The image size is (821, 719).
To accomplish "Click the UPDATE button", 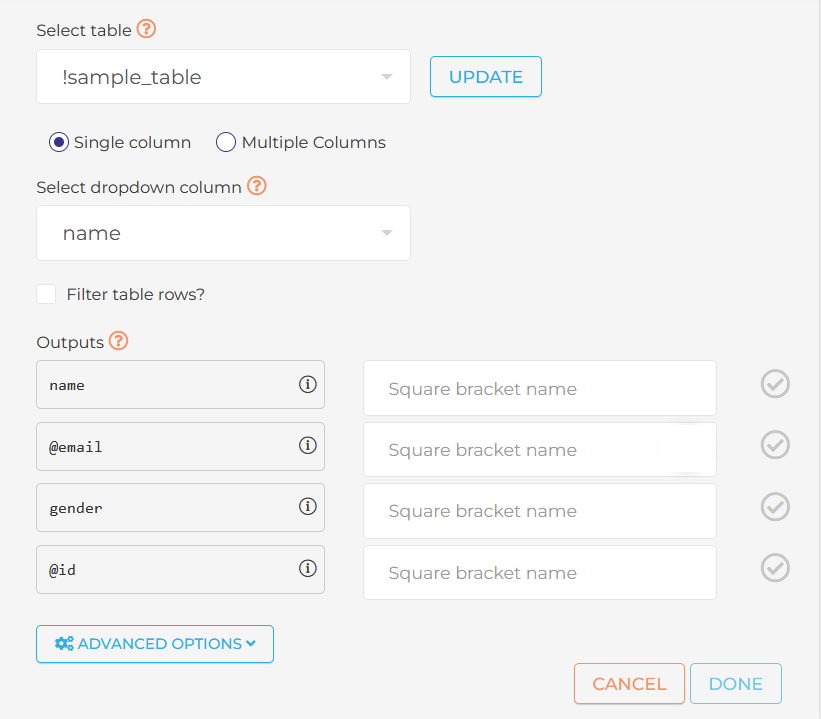I will tap(485, 77).
